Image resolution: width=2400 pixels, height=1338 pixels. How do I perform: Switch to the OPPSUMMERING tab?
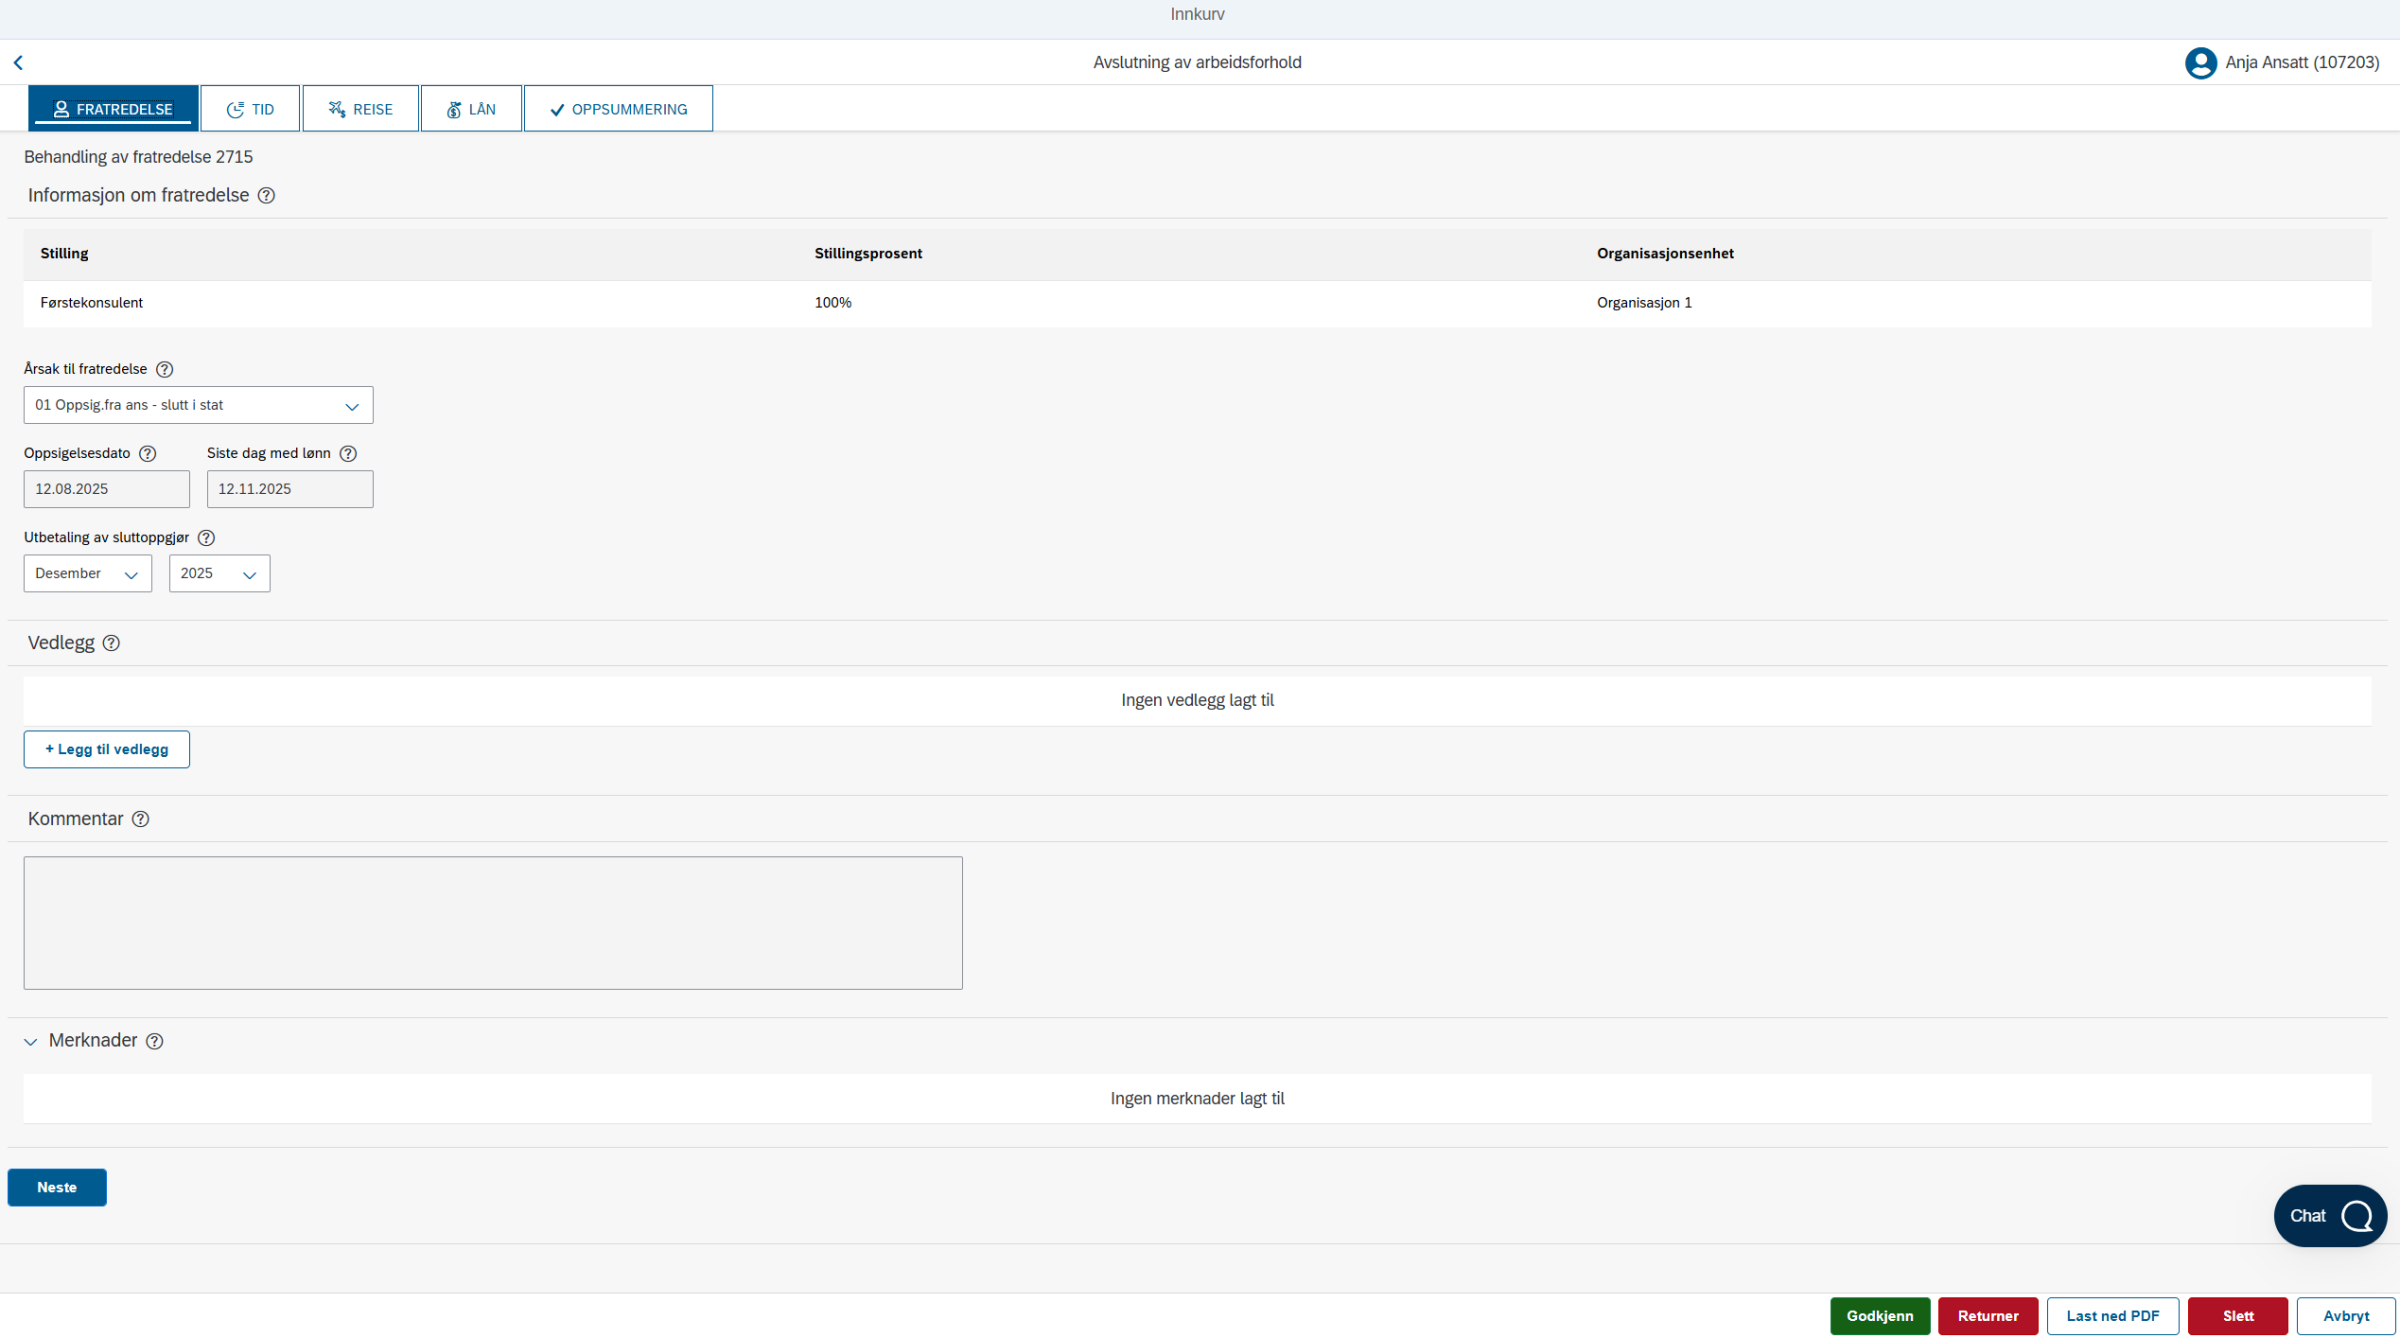(618, 109)
